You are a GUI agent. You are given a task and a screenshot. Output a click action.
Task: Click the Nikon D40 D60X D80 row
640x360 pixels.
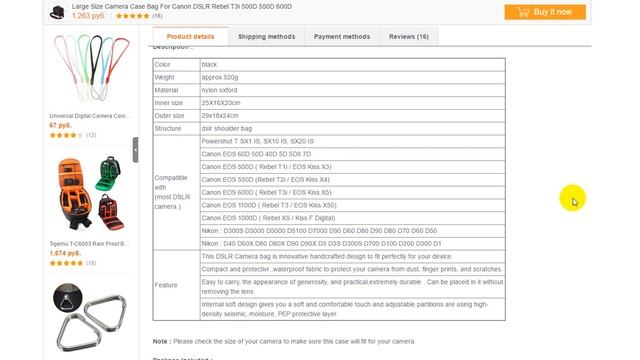353,243
